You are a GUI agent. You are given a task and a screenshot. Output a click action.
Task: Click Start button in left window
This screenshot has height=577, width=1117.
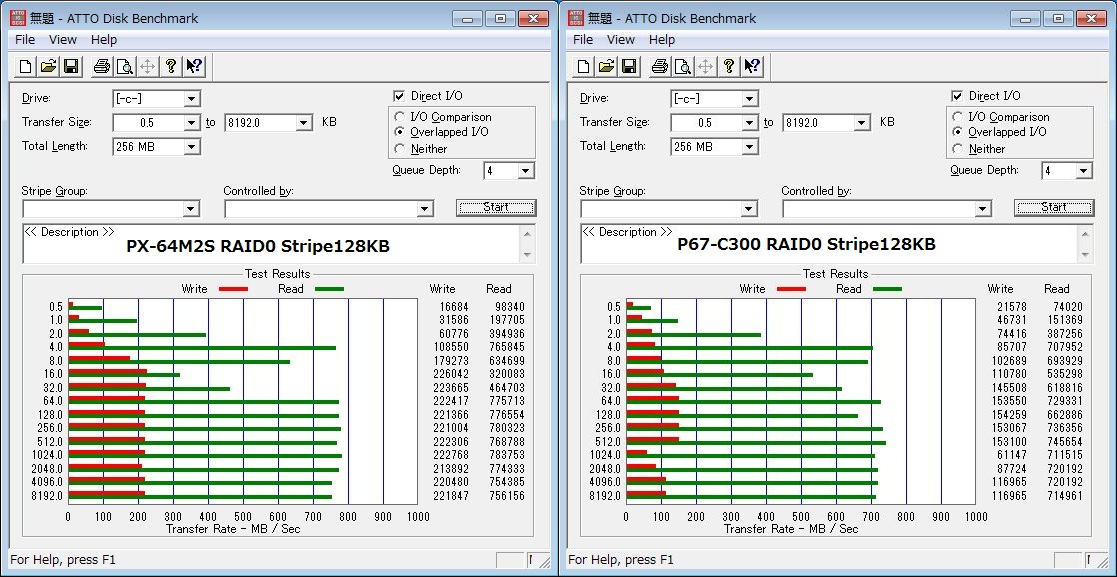coord(496,207)
